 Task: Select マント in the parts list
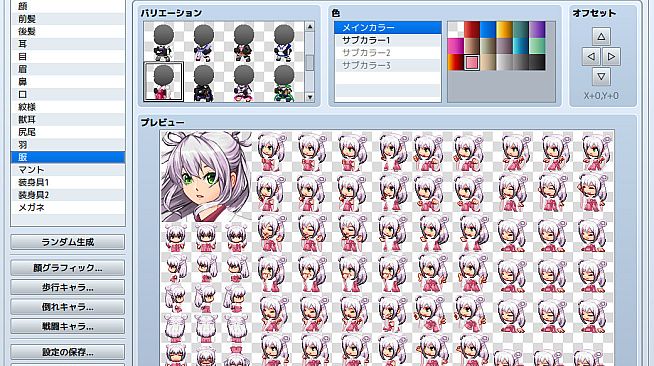coord(68,170)
